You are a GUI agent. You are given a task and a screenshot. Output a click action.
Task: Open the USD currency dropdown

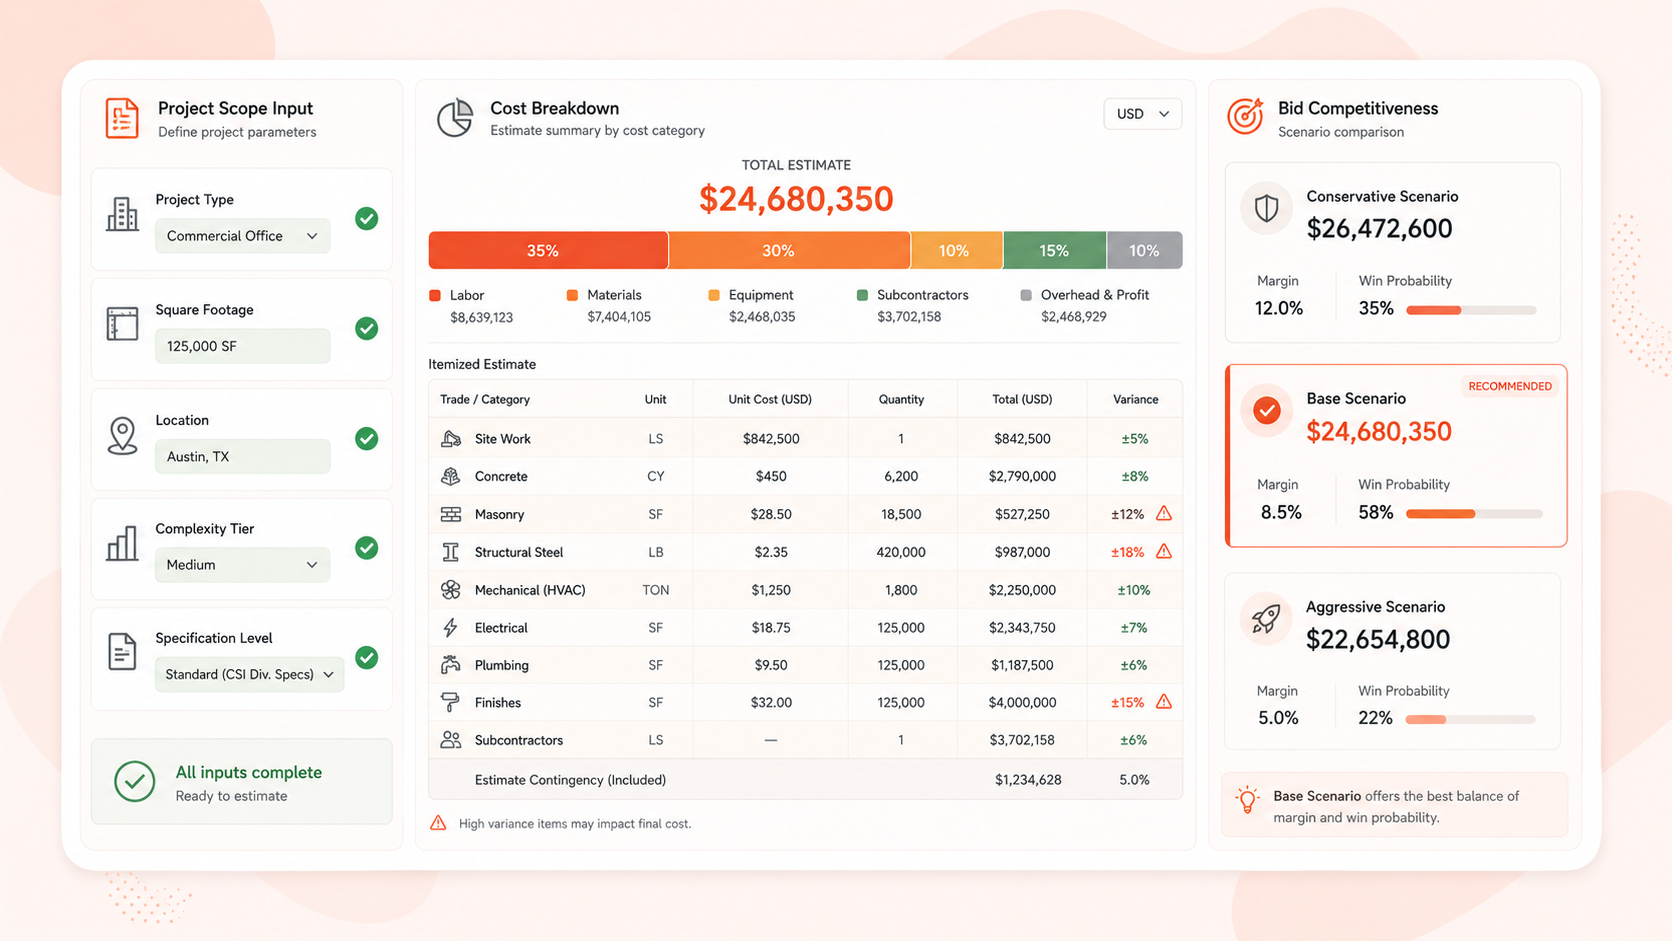pyautogui.click(x=1142, y=114)
